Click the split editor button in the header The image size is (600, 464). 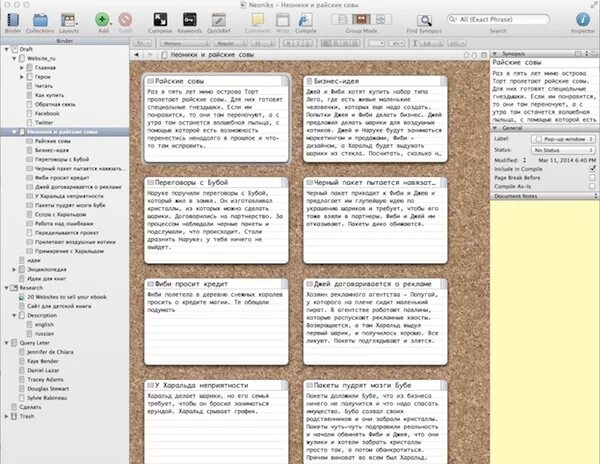coord(484,55)
